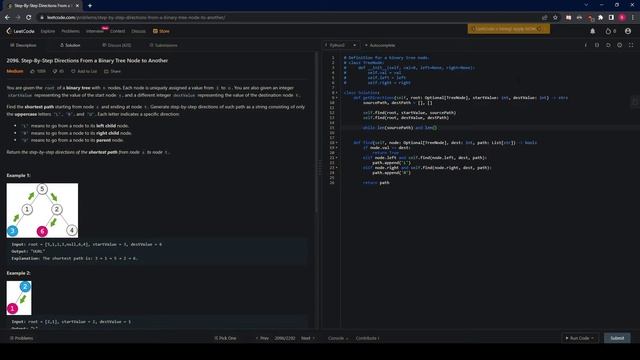Click the Example 1 tree image
Screen dimensions: 640x360
[42, 210]
